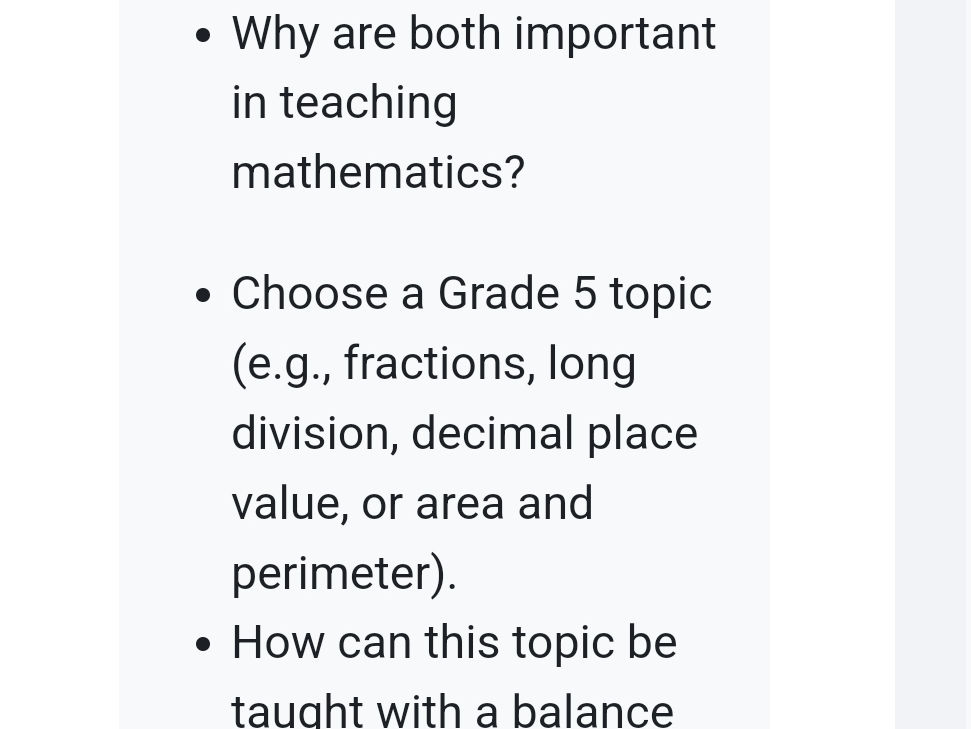Viewport: 971px width, 729px height.
Task: Click the bullet before "Choose a Grade 5 topic"
Action: pos(203,295)
